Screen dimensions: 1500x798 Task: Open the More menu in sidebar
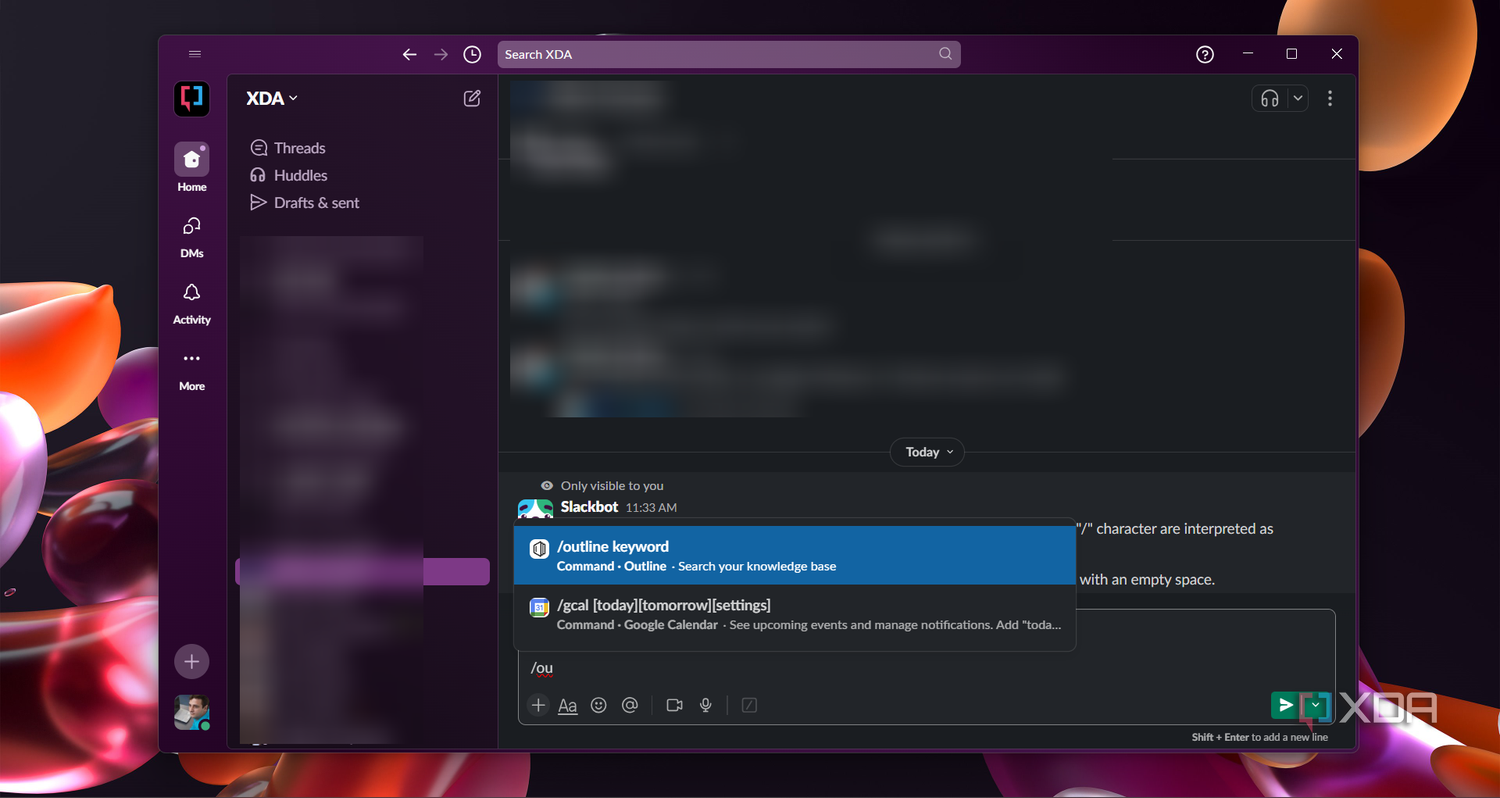tap(192, 370)
